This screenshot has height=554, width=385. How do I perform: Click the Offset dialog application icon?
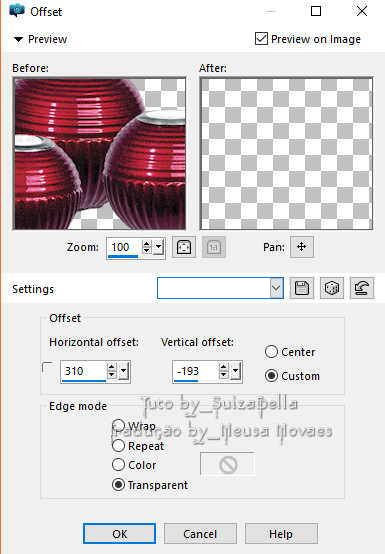pos(17,11)
